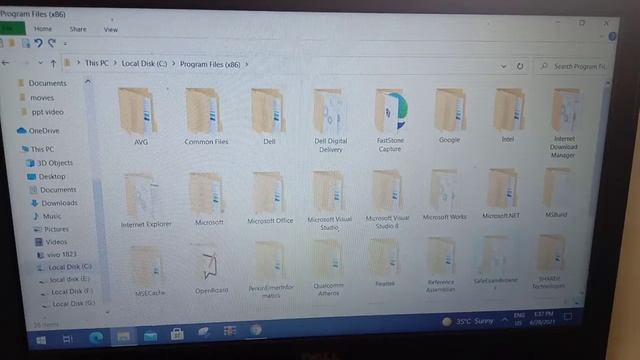Open the MSBuild folder
Screen dimensions: 640x360
coord(556,192)
